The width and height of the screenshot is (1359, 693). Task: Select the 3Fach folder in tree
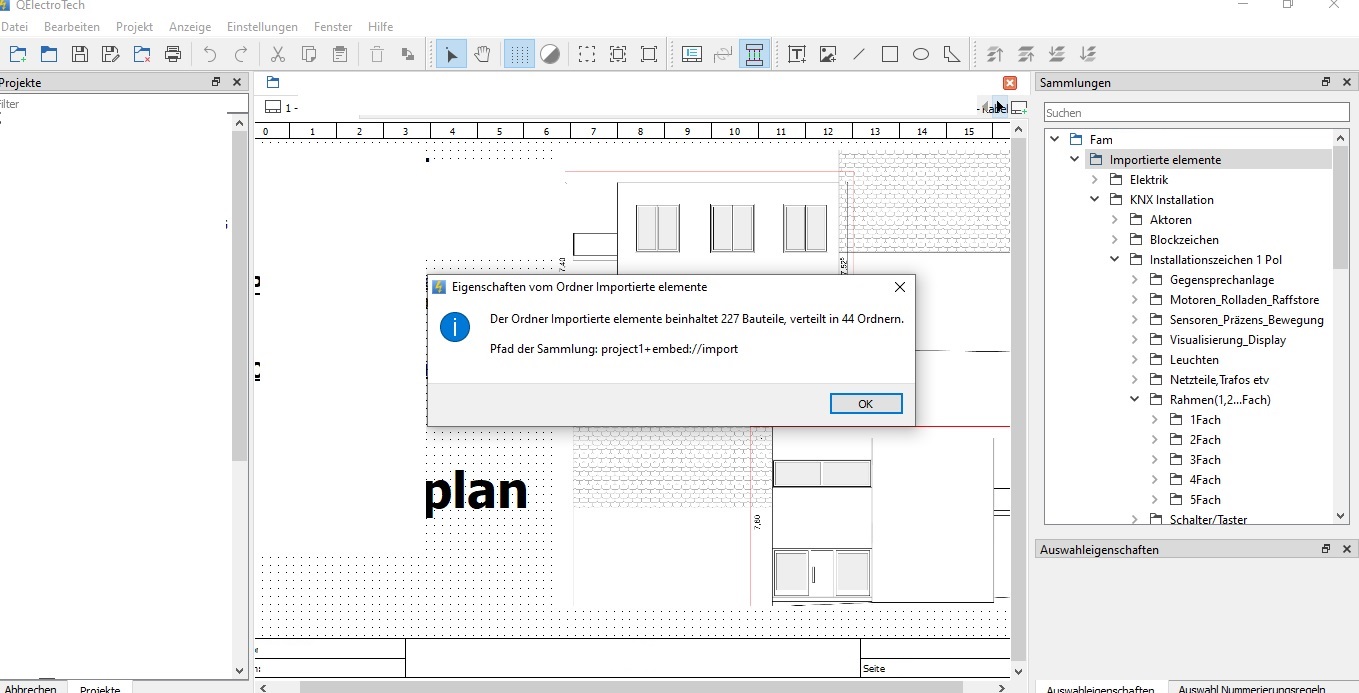pyautogui.click(x=1204, y=460)
